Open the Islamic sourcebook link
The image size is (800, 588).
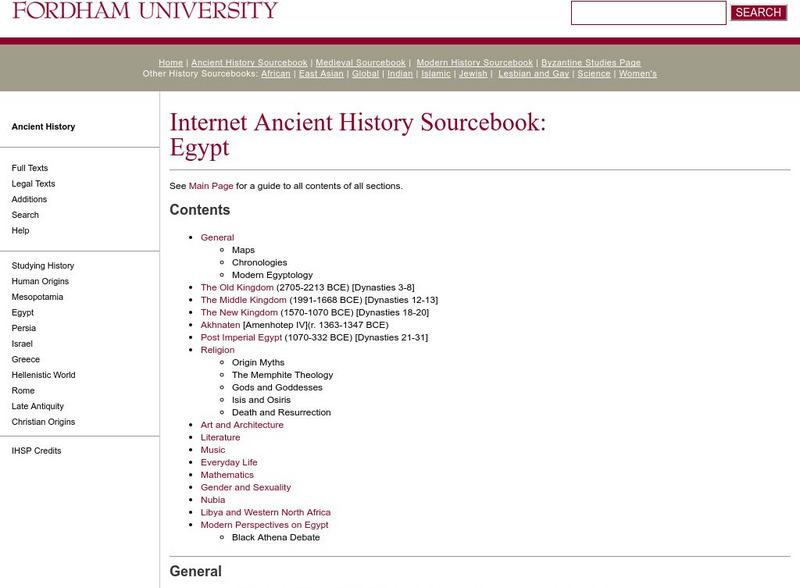tap(436, 74)
